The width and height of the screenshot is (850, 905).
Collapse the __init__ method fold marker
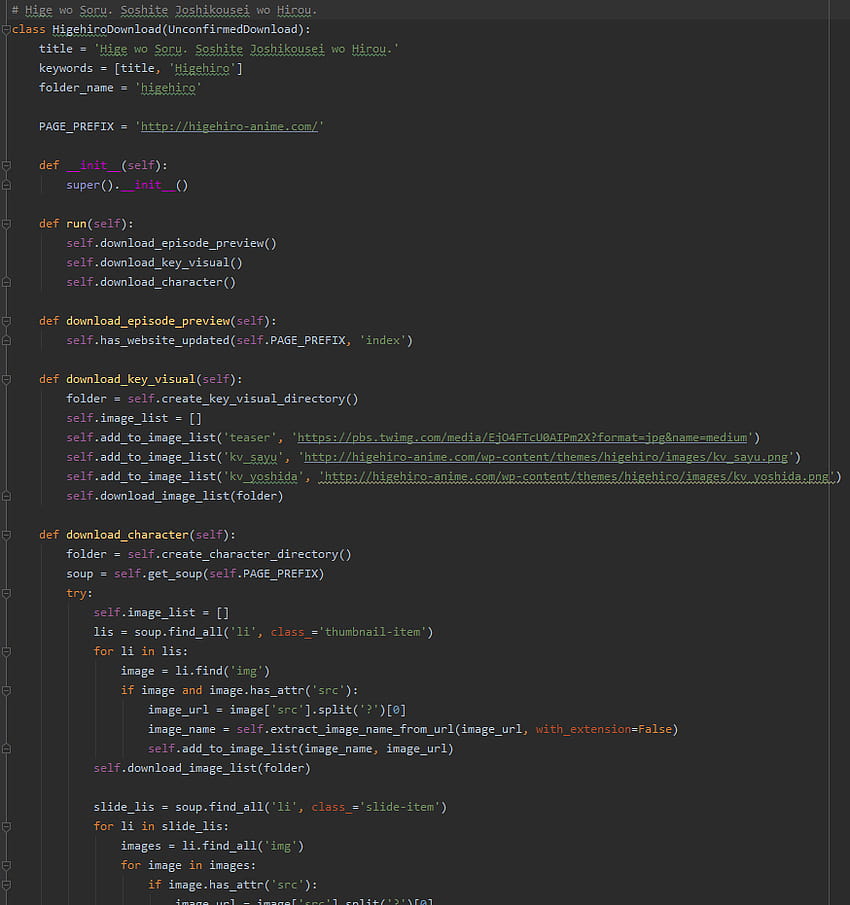pyautogui.click(x=6, y=166)
